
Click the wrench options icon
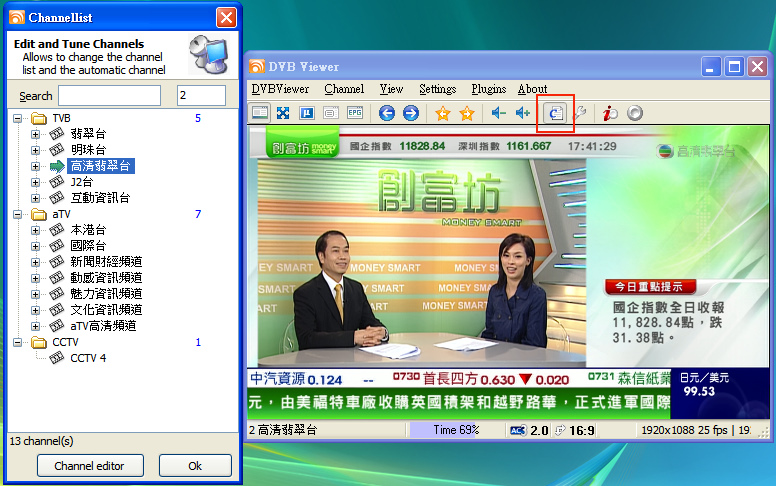[579, 113]
